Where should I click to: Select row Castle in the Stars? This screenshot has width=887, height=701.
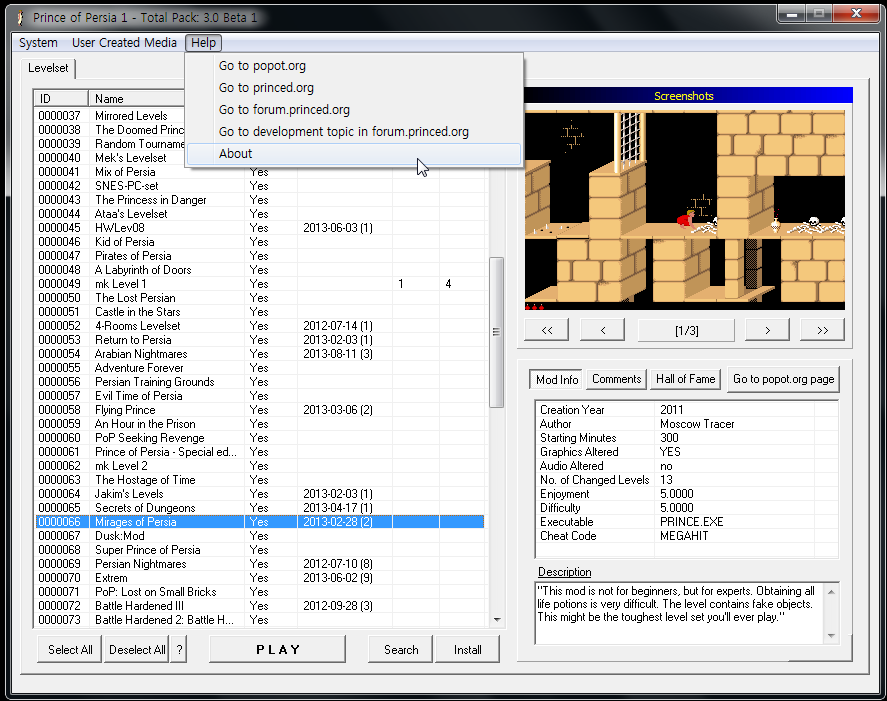(x=260, y=312)
